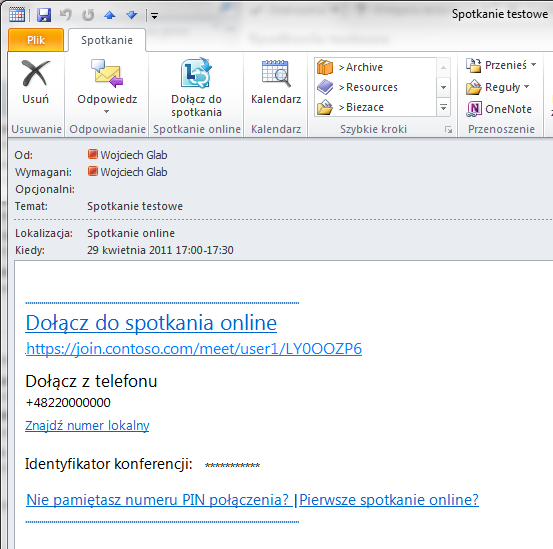Click the Biezace quick step folder icon
Image resolution: width=553 pixels, height=549 pixels.
point(325,107)
